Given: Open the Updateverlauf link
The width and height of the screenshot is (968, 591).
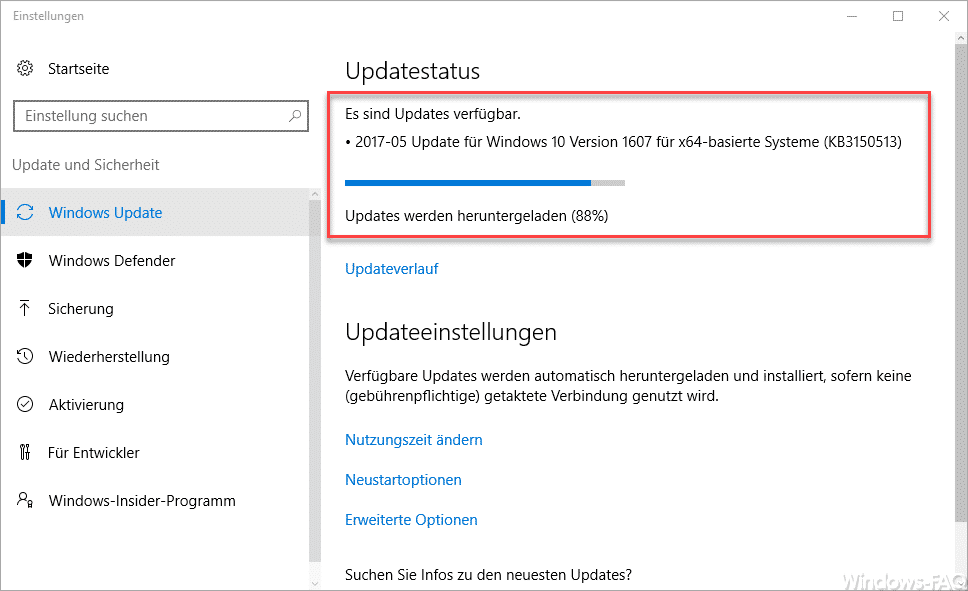Looking at the screenshot, I should 391,269.
